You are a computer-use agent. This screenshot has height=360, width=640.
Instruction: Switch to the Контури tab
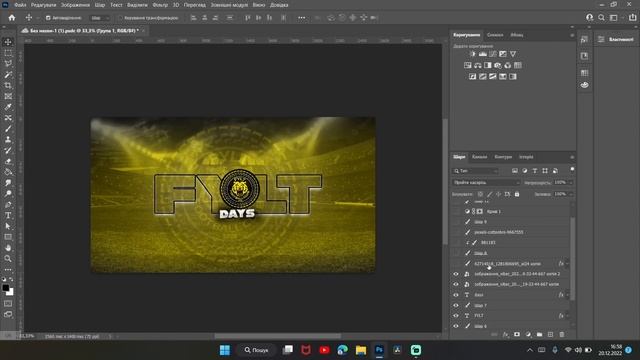(x=503, y=157)
